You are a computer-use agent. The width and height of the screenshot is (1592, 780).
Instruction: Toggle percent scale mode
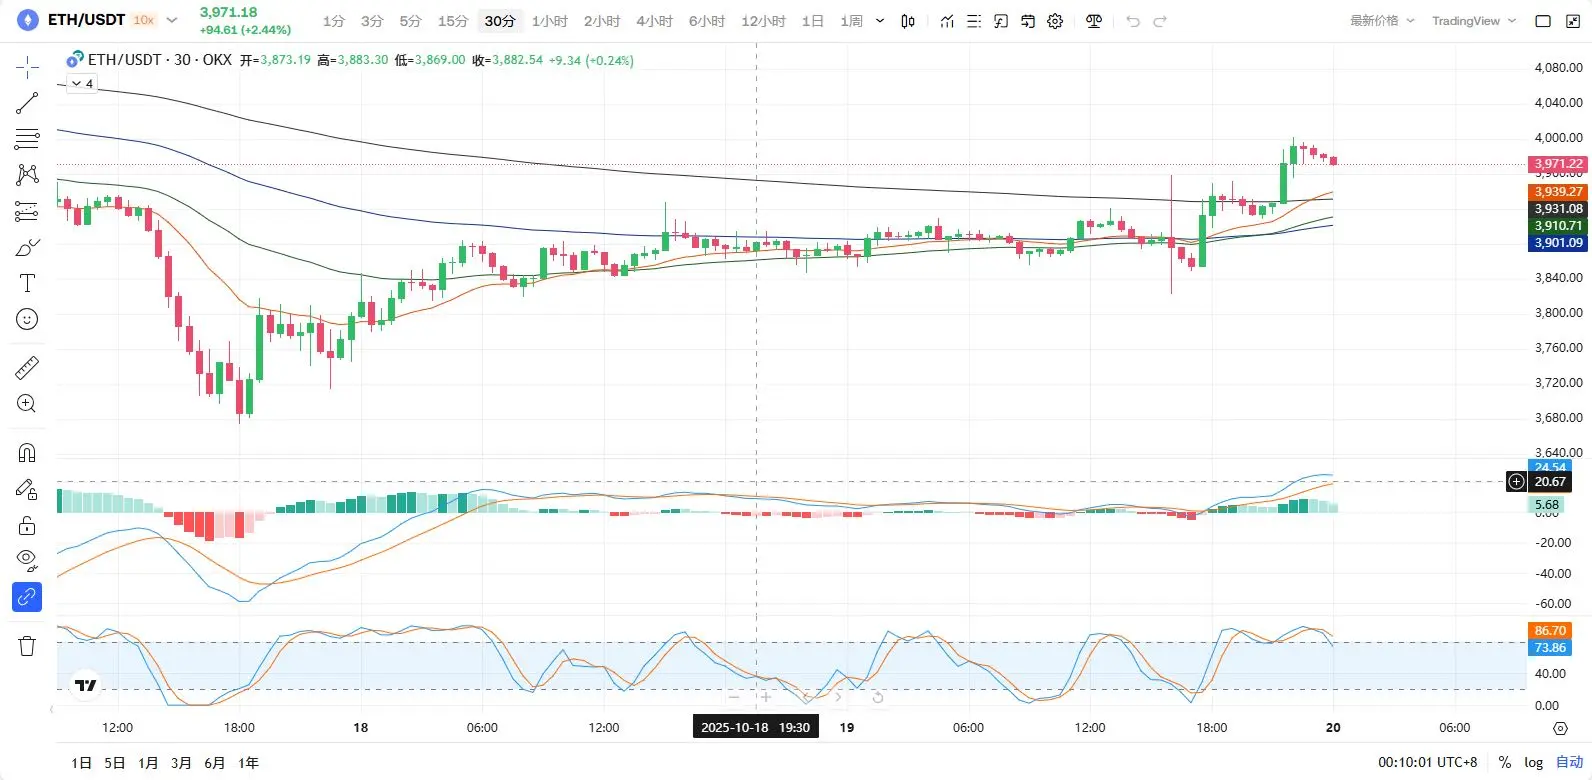tap(1504, 762)
